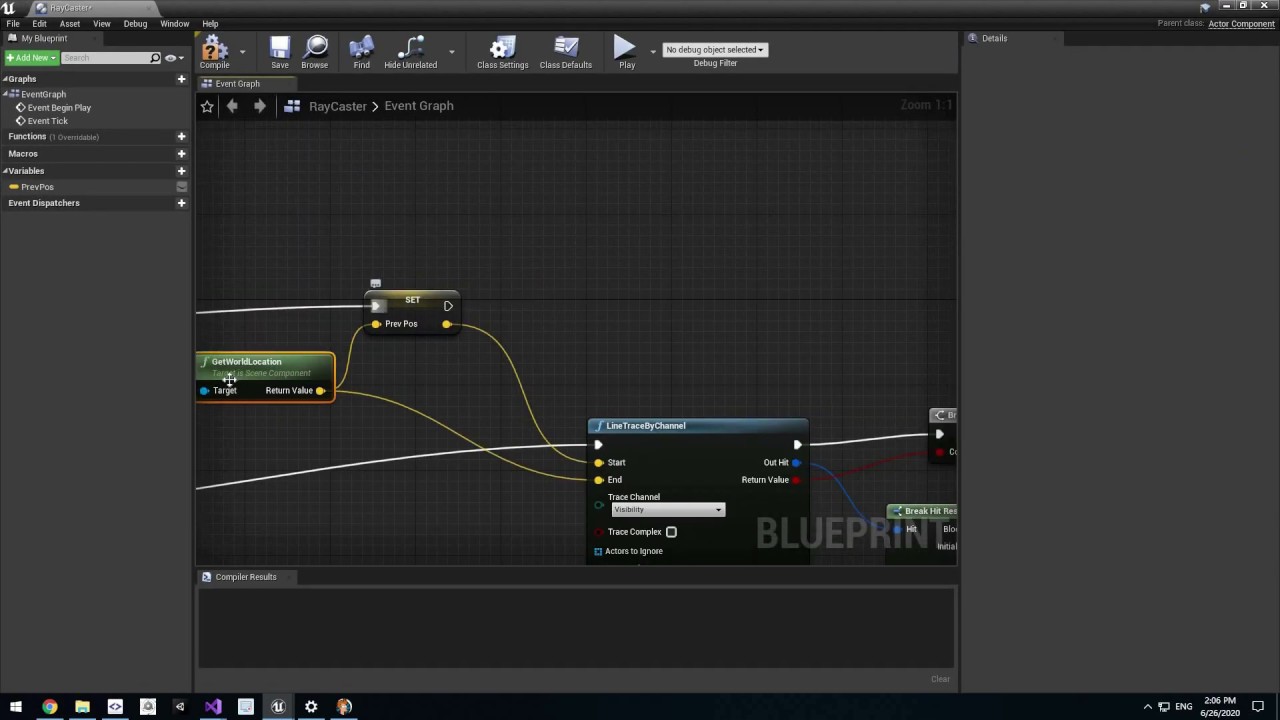This screenshot has height=720, width=1280.
Task: Browse to asset in Content Browser
Action: pyautogui.click(x=315, y=53)
